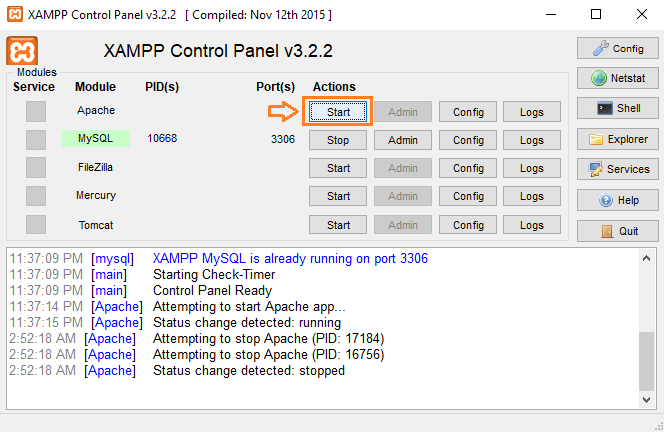Click the Apache module label
Viewport: 664px width, 432px height.
pyautogui.click(x=96, y=110)
